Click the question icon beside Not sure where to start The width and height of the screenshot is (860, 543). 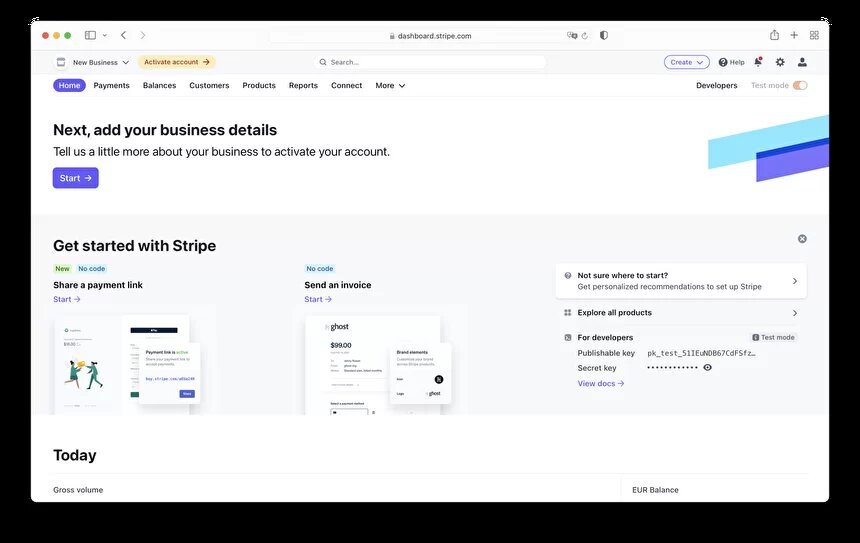click(x=568, y=276)
